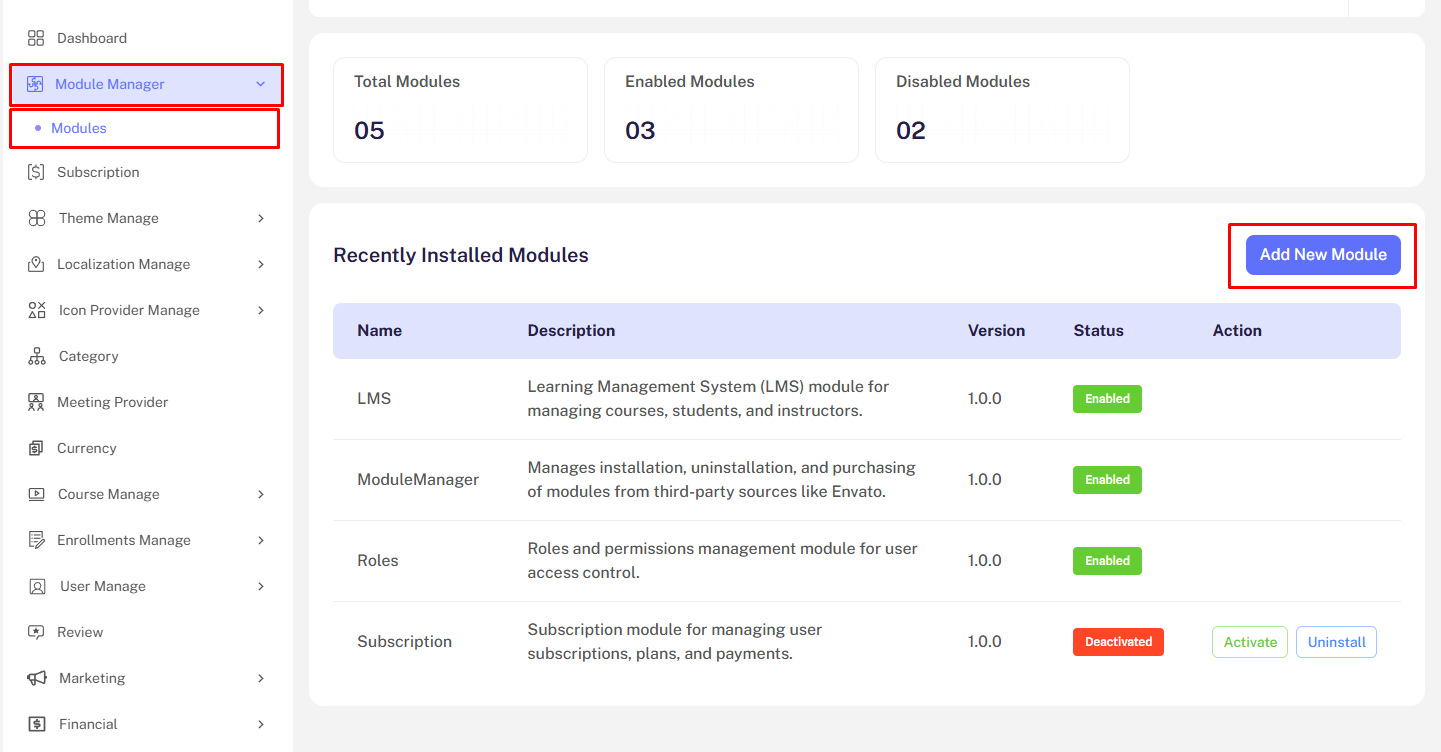Activate the Subscription module
The width and height of the screenshot is (1441, 752).
click(1249, 641)
